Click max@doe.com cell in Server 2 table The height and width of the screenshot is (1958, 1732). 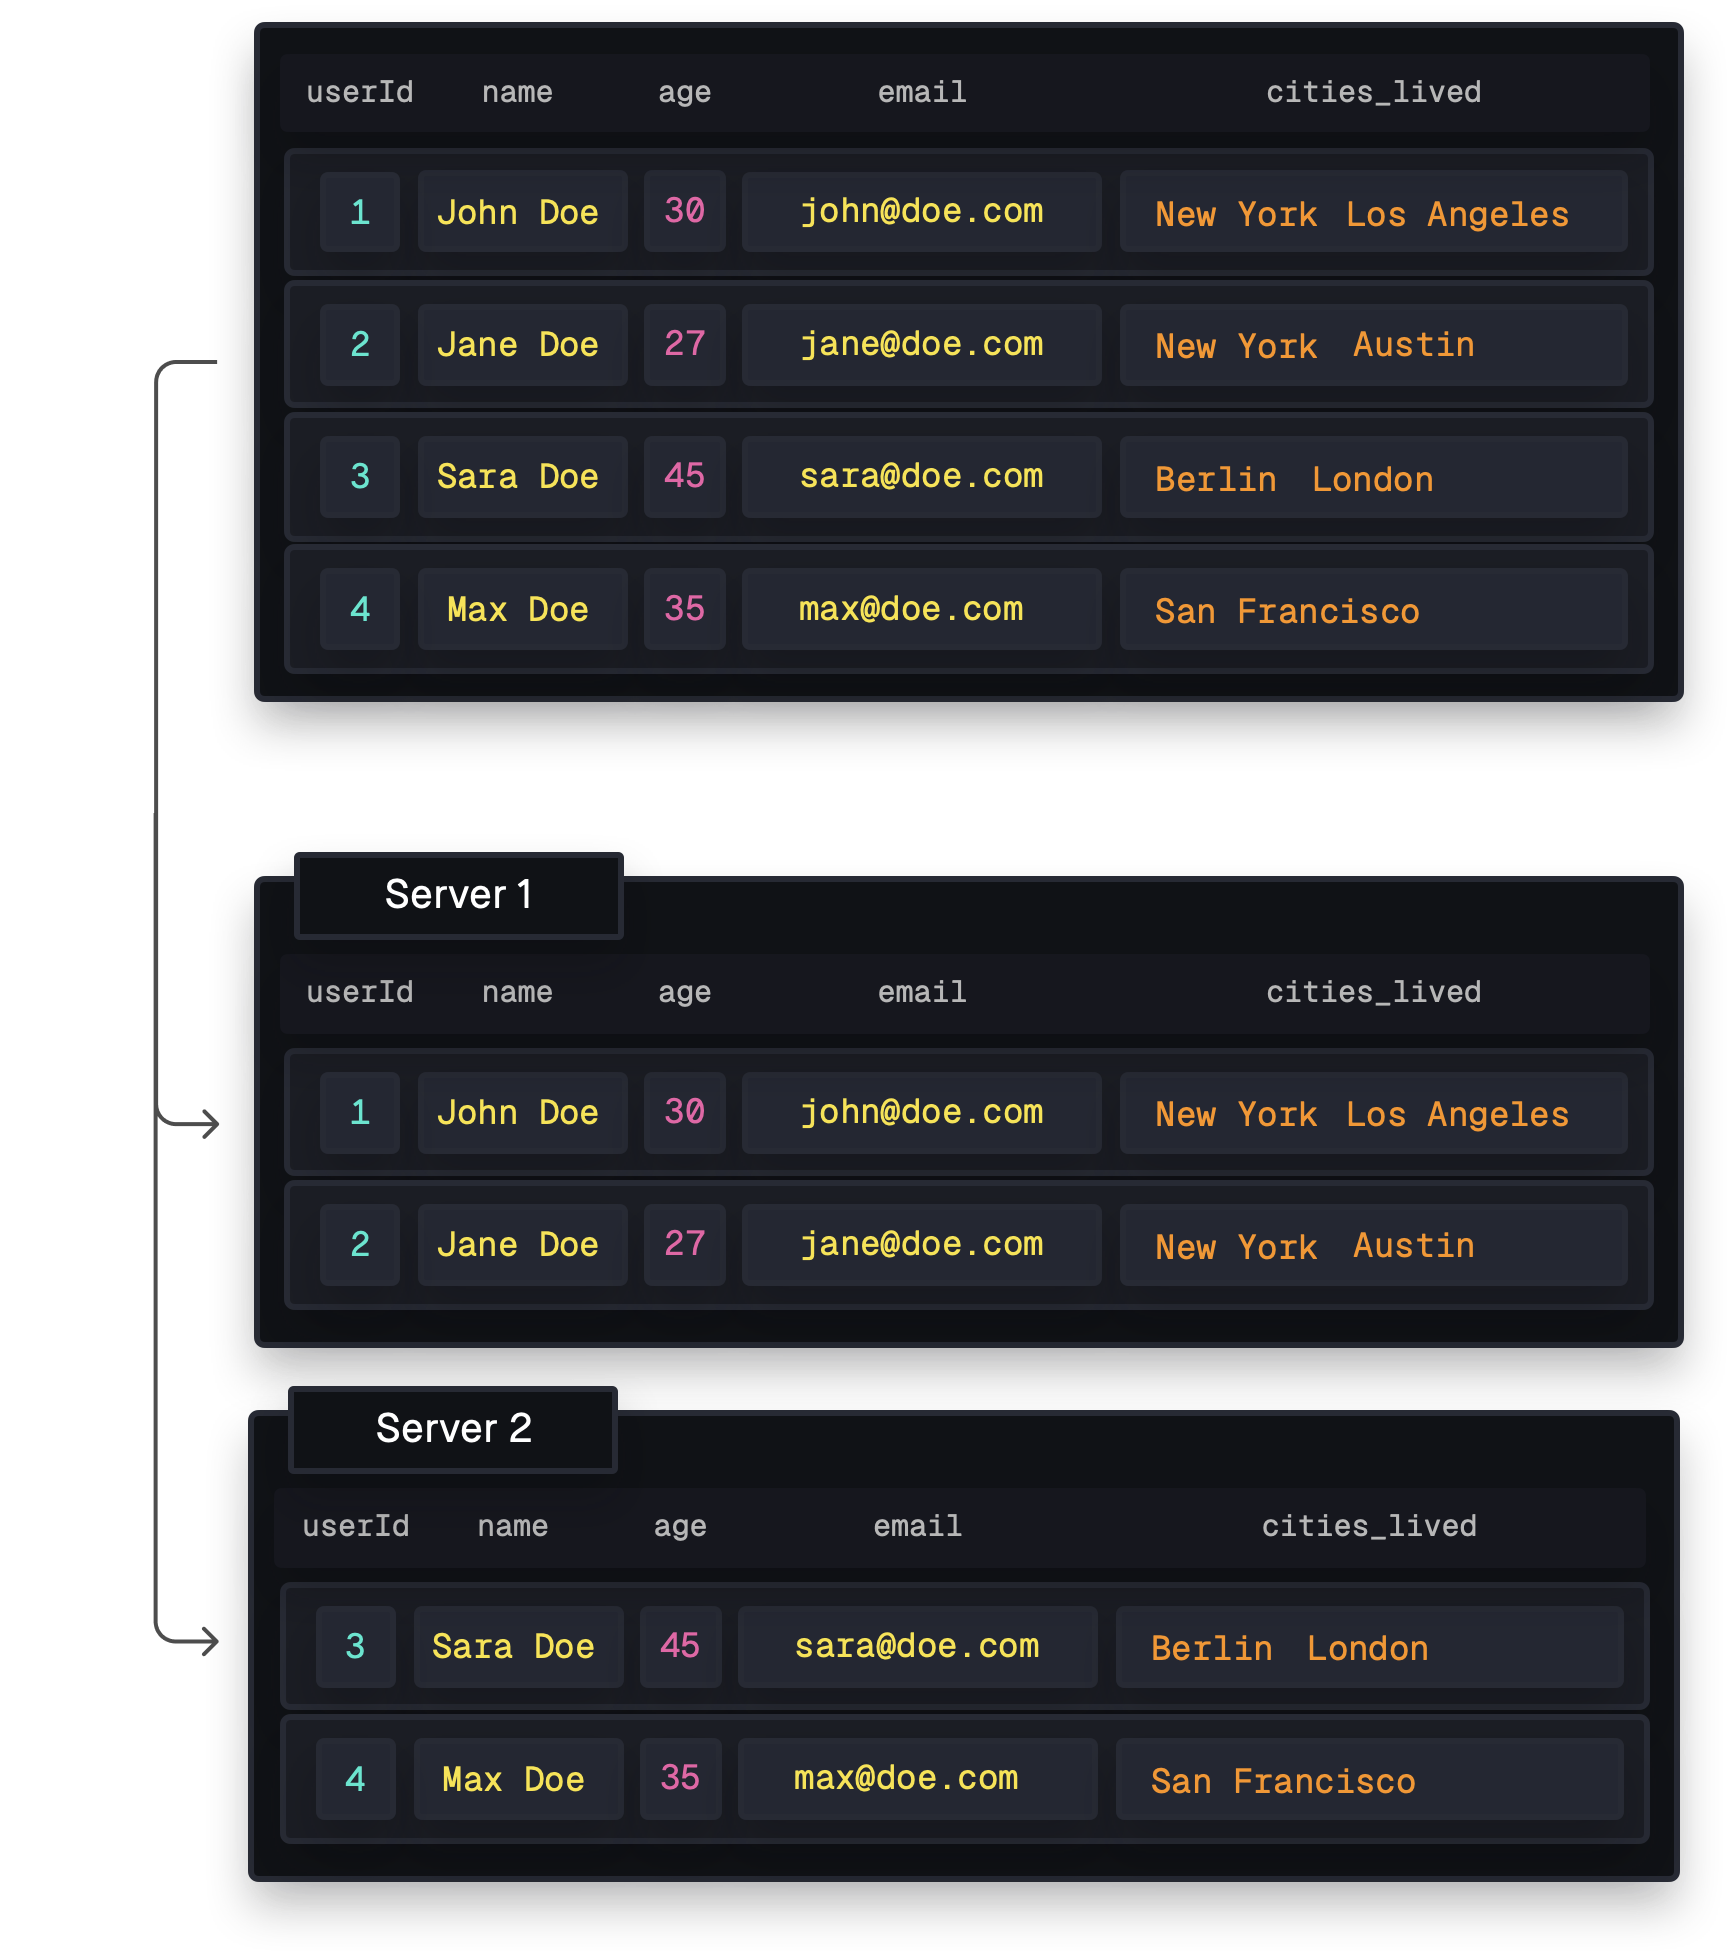point(917,1779)
